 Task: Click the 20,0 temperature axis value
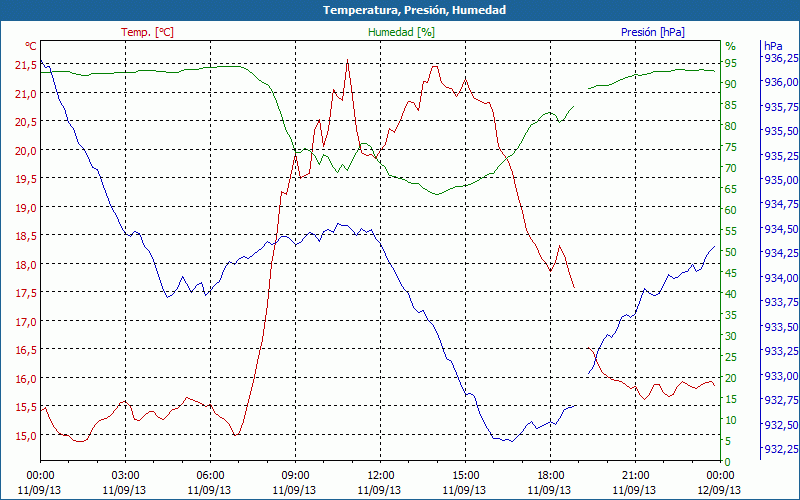point(27,151)
